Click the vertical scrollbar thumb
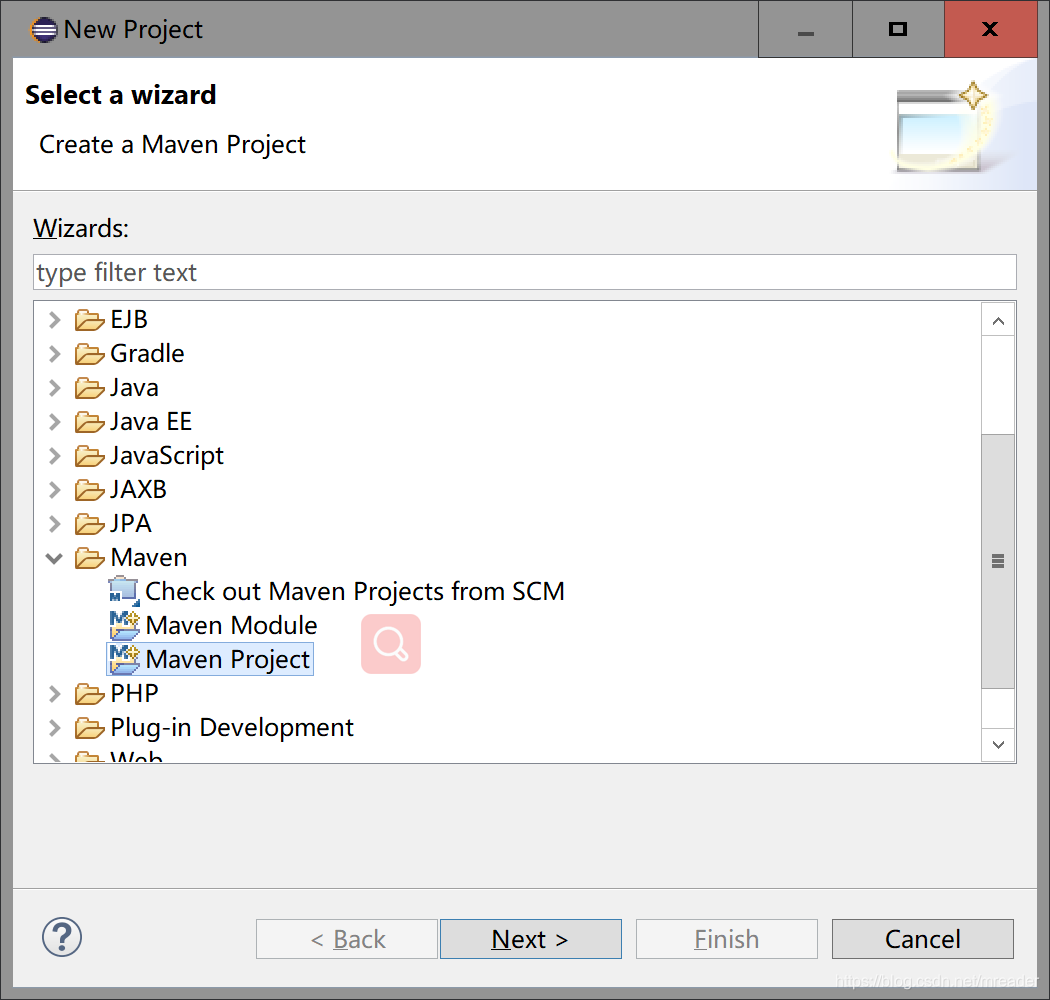This screenshot has height=1000, width=1050. (x=998, y=561)
